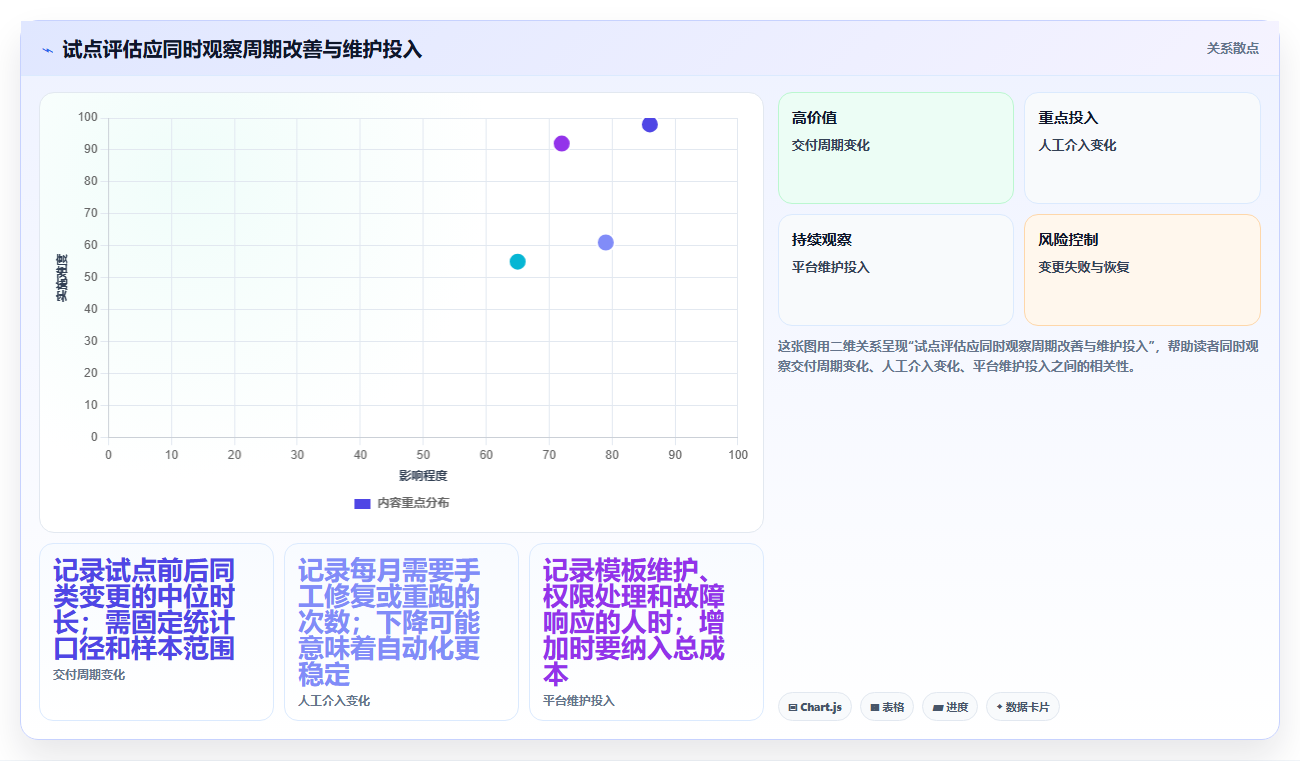Image resolution: width=1300 pixels, height=761 pixels.
Task: Click the 内容重点分布 legend label
Action: click(x=413, y=503)
